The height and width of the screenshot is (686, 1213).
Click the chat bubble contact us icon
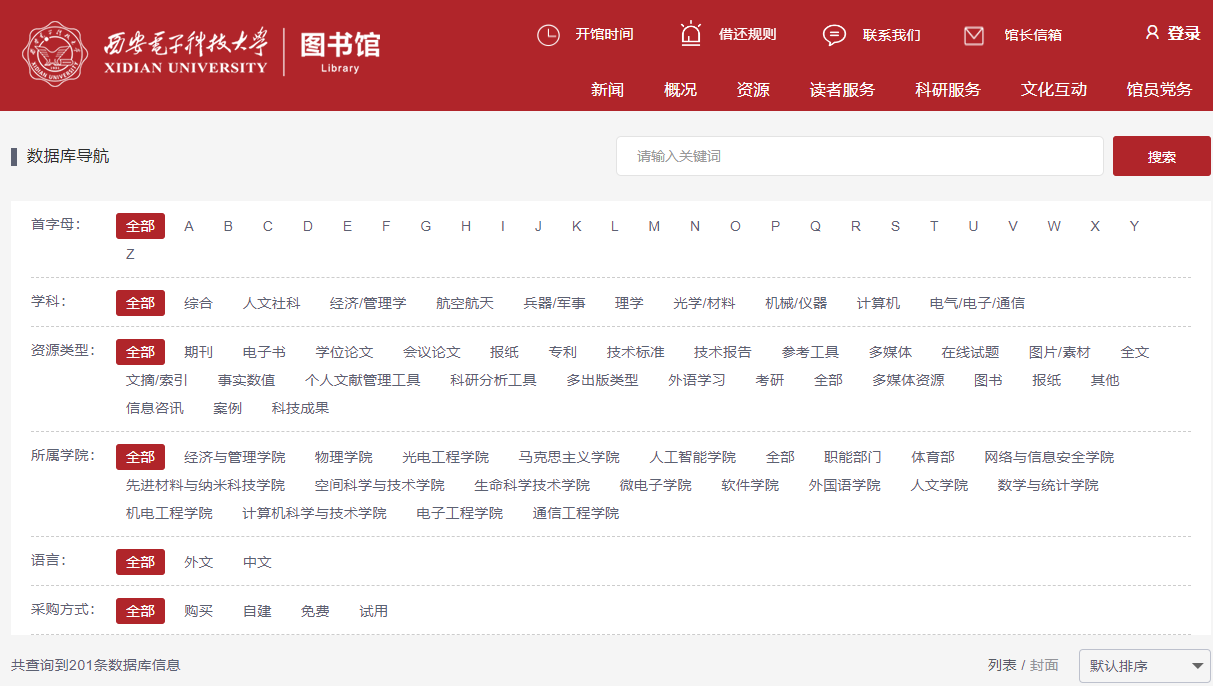(x=834, y=35)
